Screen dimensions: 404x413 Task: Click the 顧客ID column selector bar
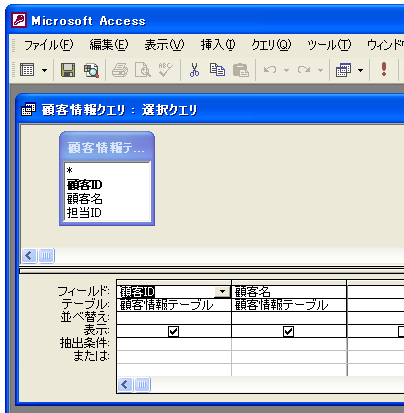coord(174,283)
